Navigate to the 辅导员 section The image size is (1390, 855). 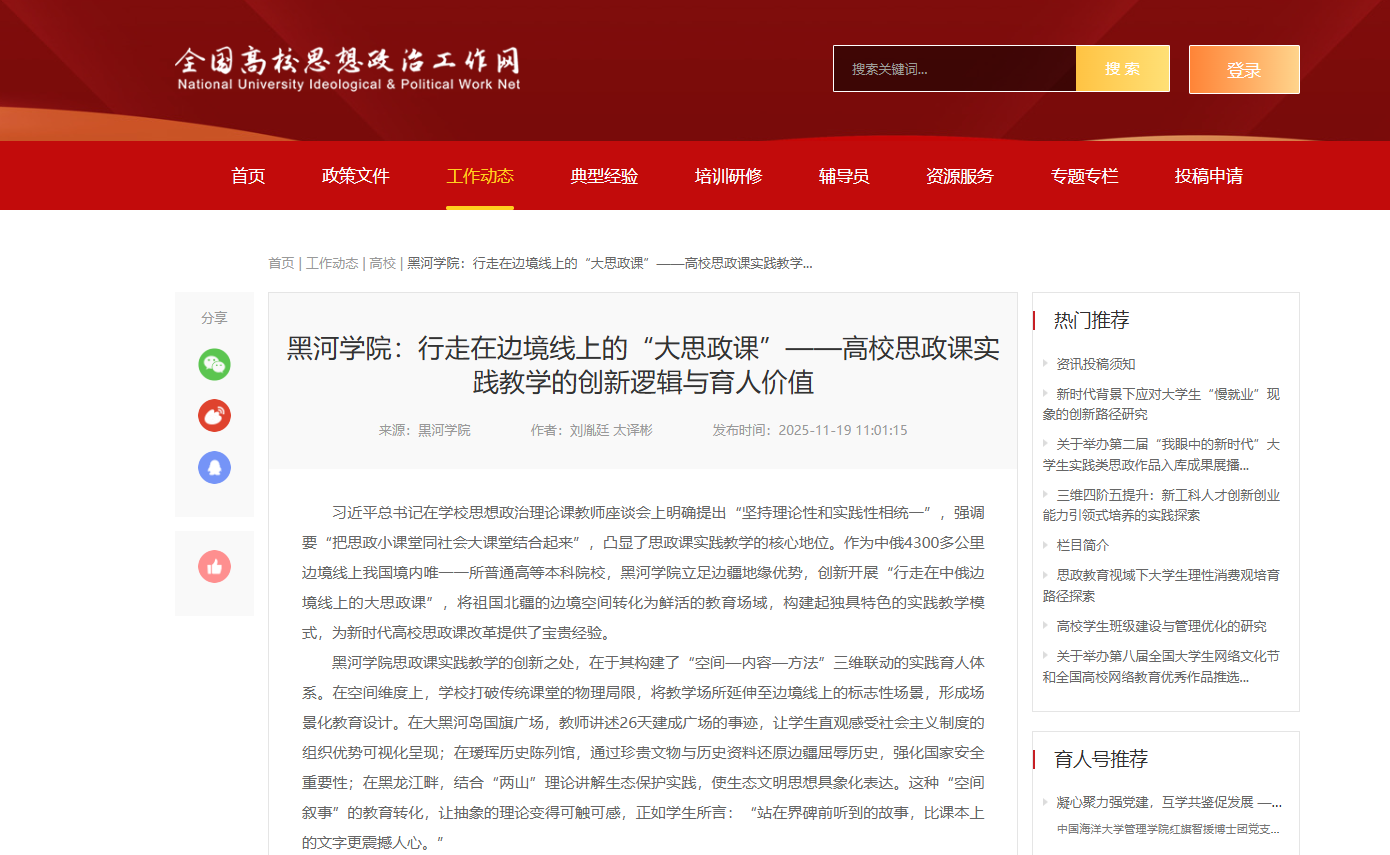tap(844, 176)
